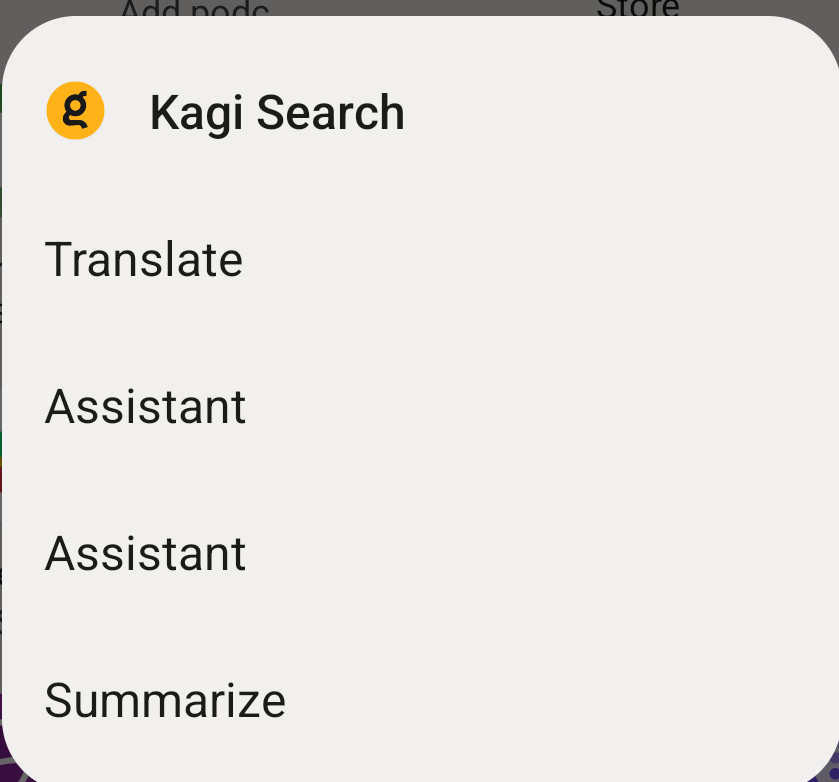Image resolution: width=839 pixels, height=782 pixels.
Task: Click the Kagi Search app name text
Action: coord(277,113)
